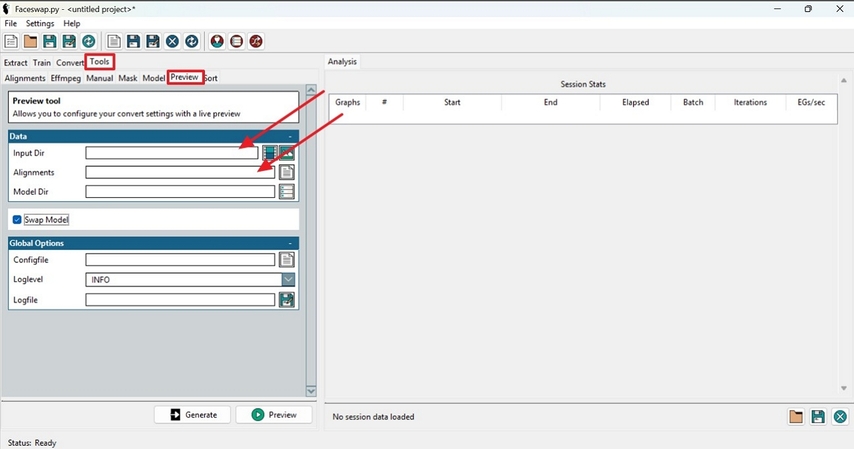The image size is (854, 449).
Task: Click the Generate button
Action: click(193, 415)
